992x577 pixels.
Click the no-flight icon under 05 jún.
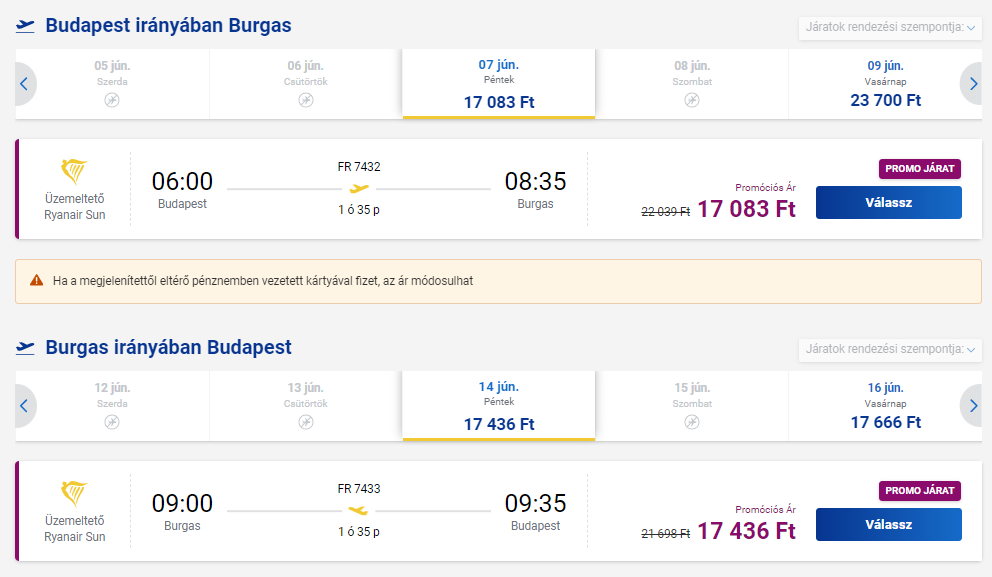112,100
